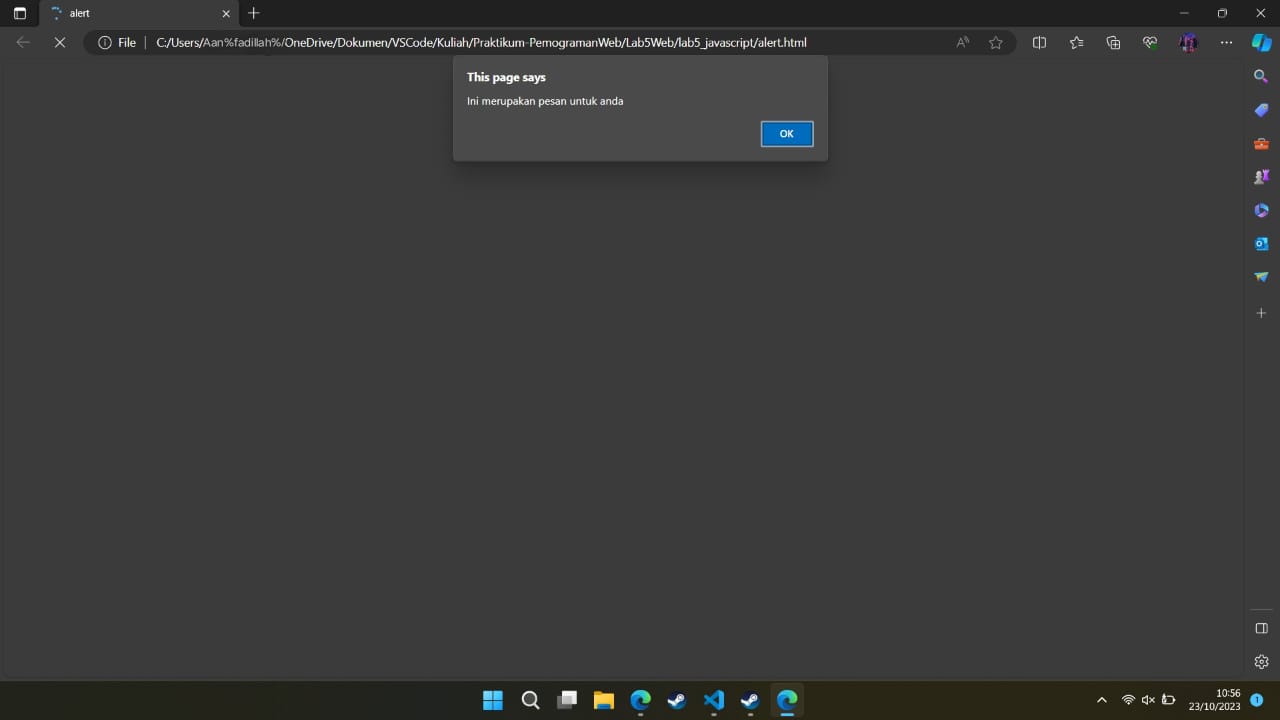Open the Edge profile avatar

[1188, 42]
